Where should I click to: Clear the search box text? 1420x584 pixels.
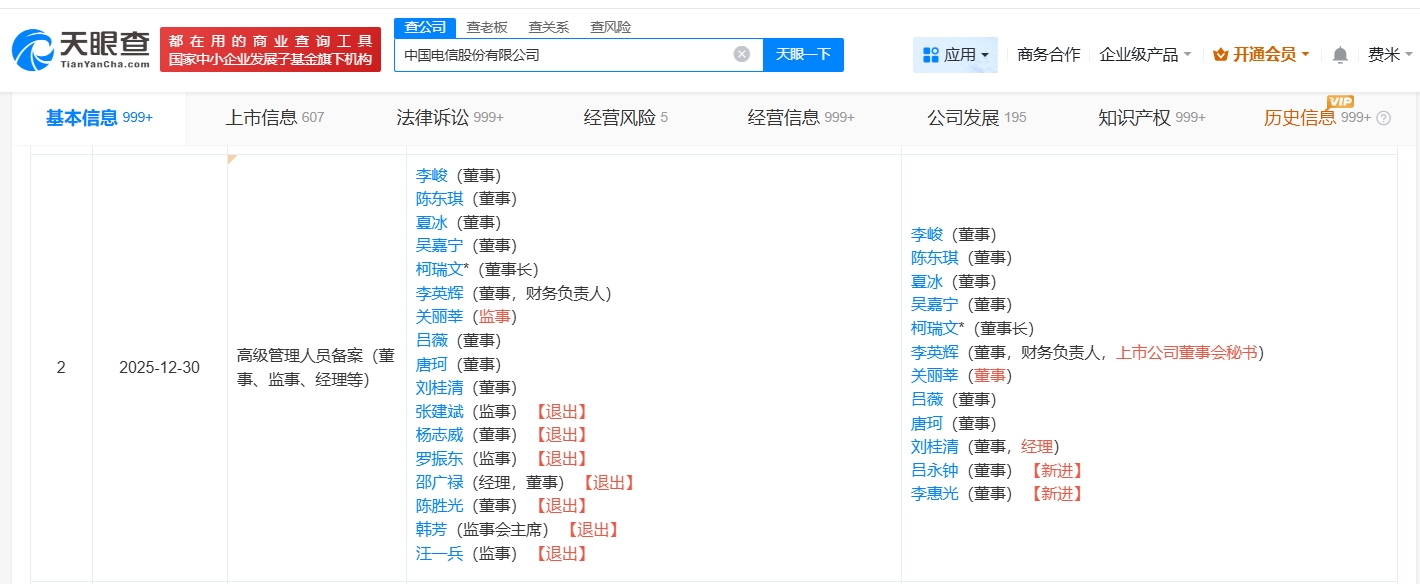[741, 54]
